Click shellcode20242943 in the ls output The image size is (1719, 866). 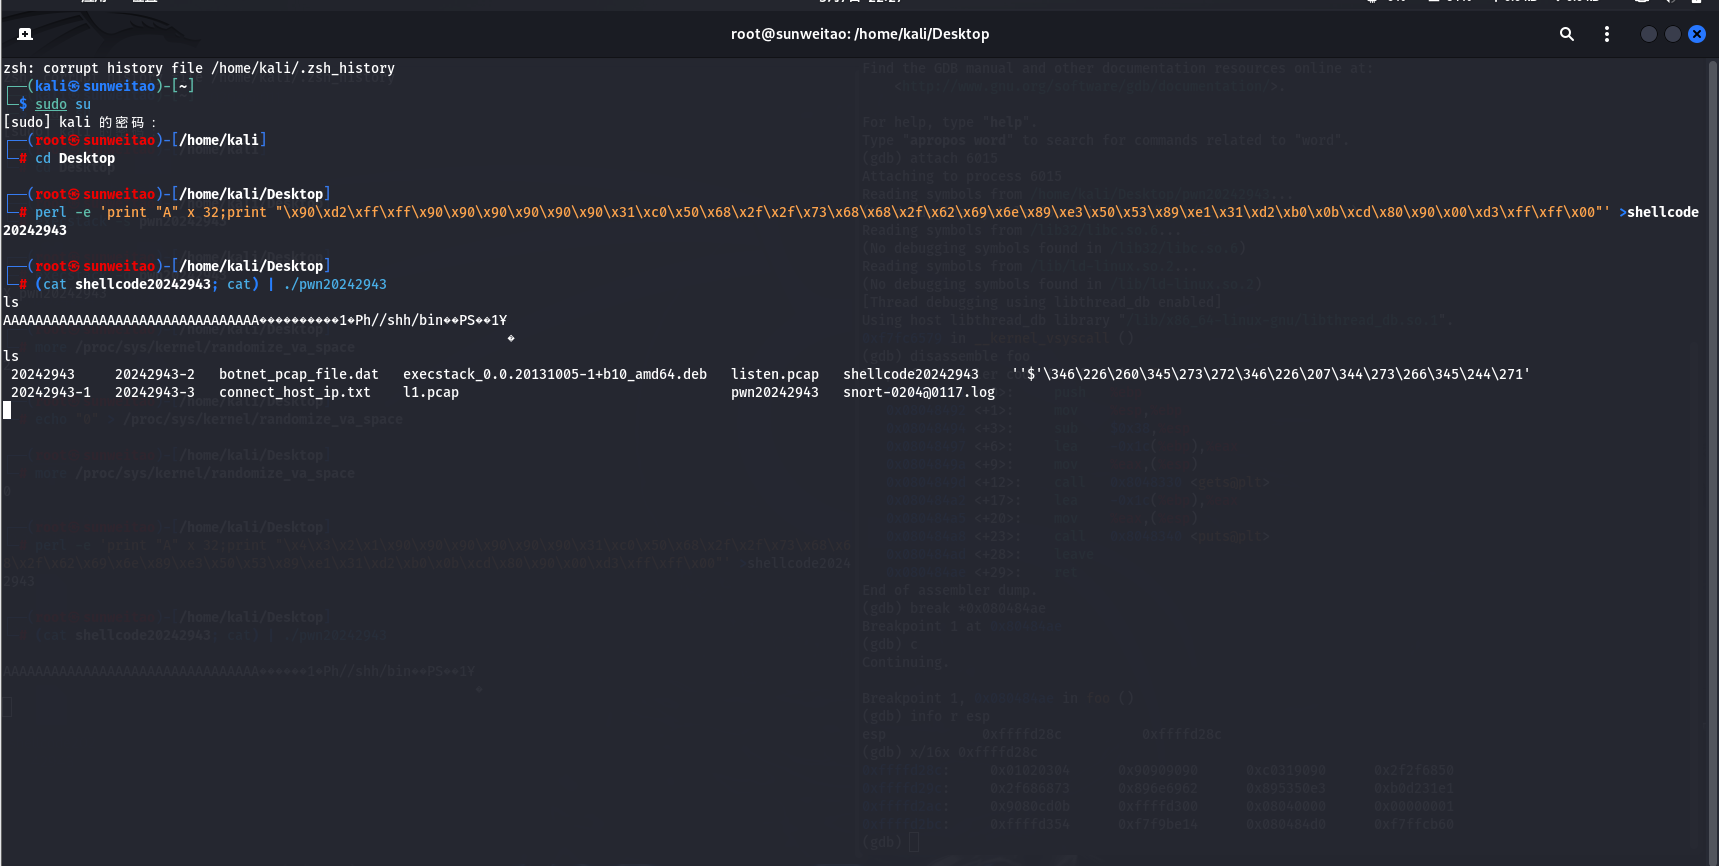tap(910, 374)
